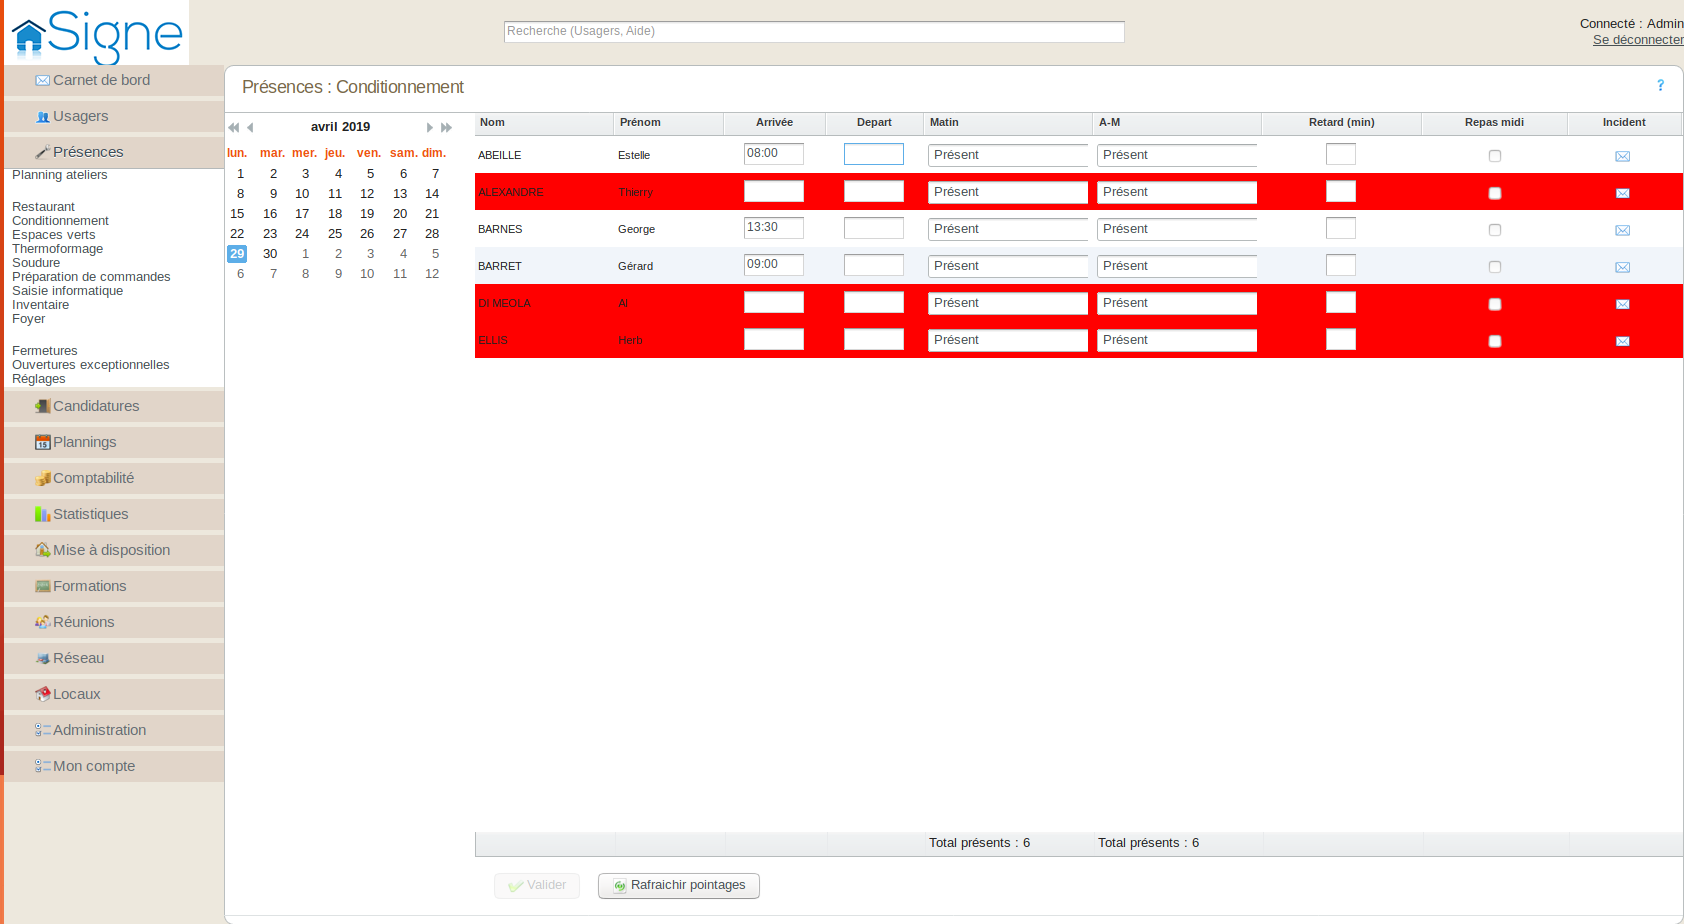Go to next year in calendar
The height and width of the screenshot is (924, 1684).
(447, 128)
